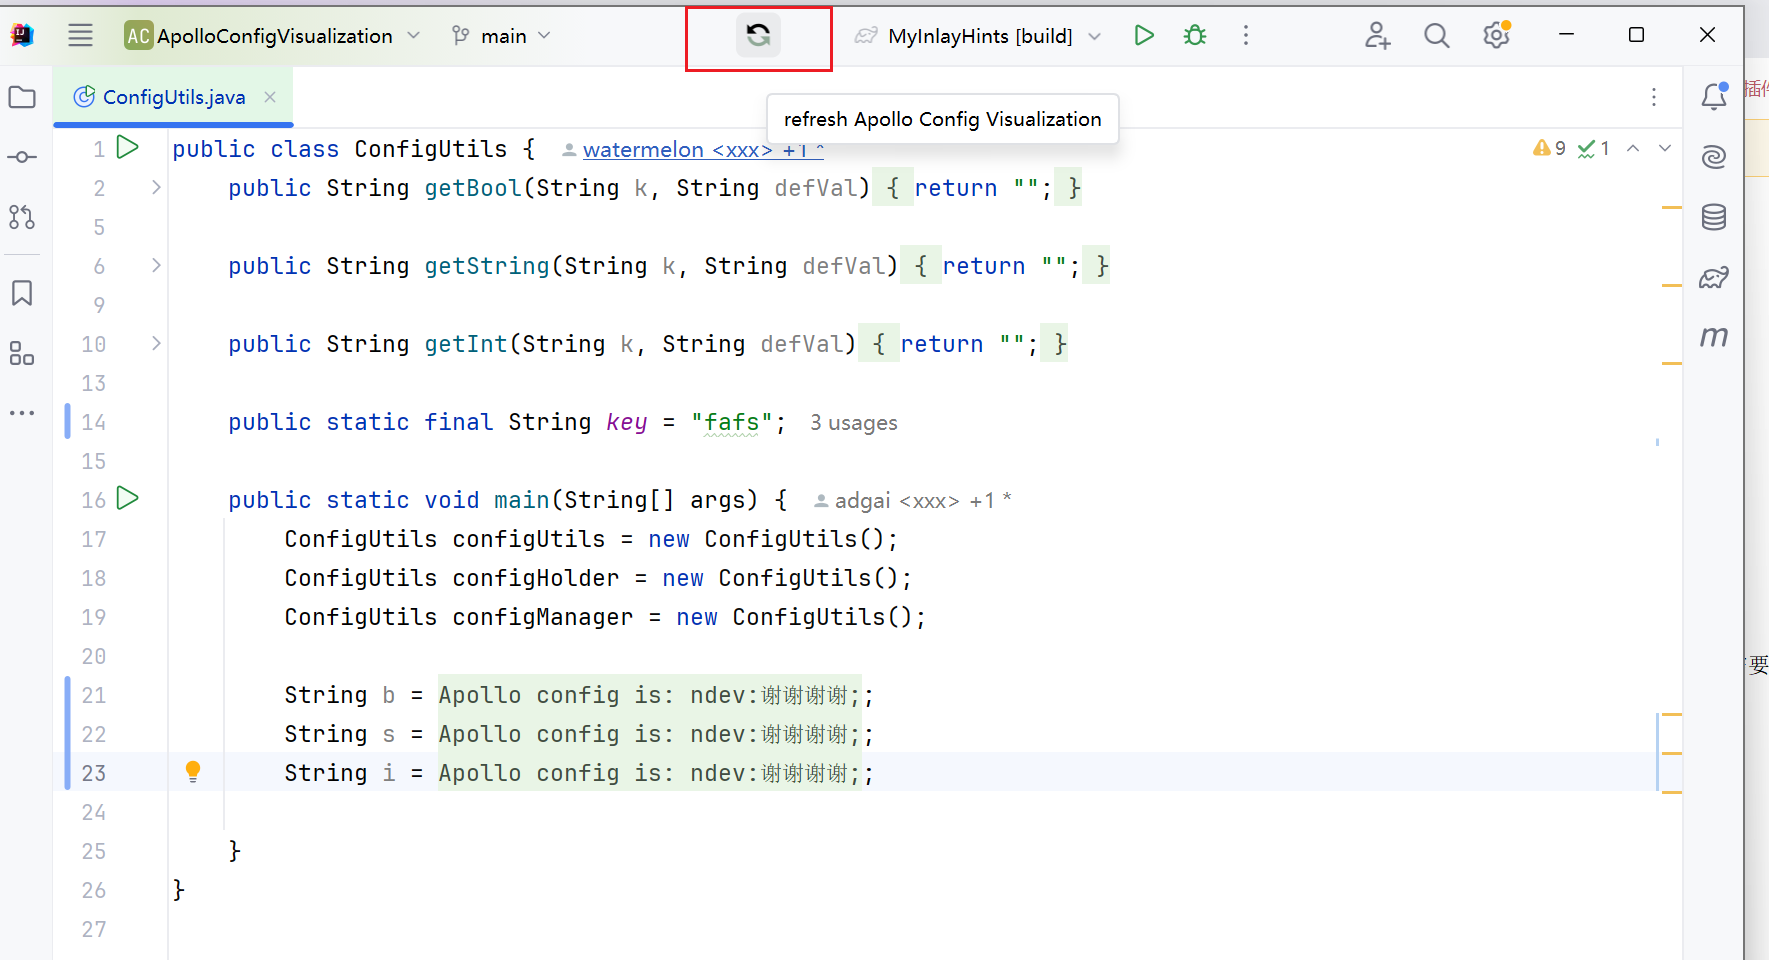
Task: Click the getInt method name
Action: [466, 344]
